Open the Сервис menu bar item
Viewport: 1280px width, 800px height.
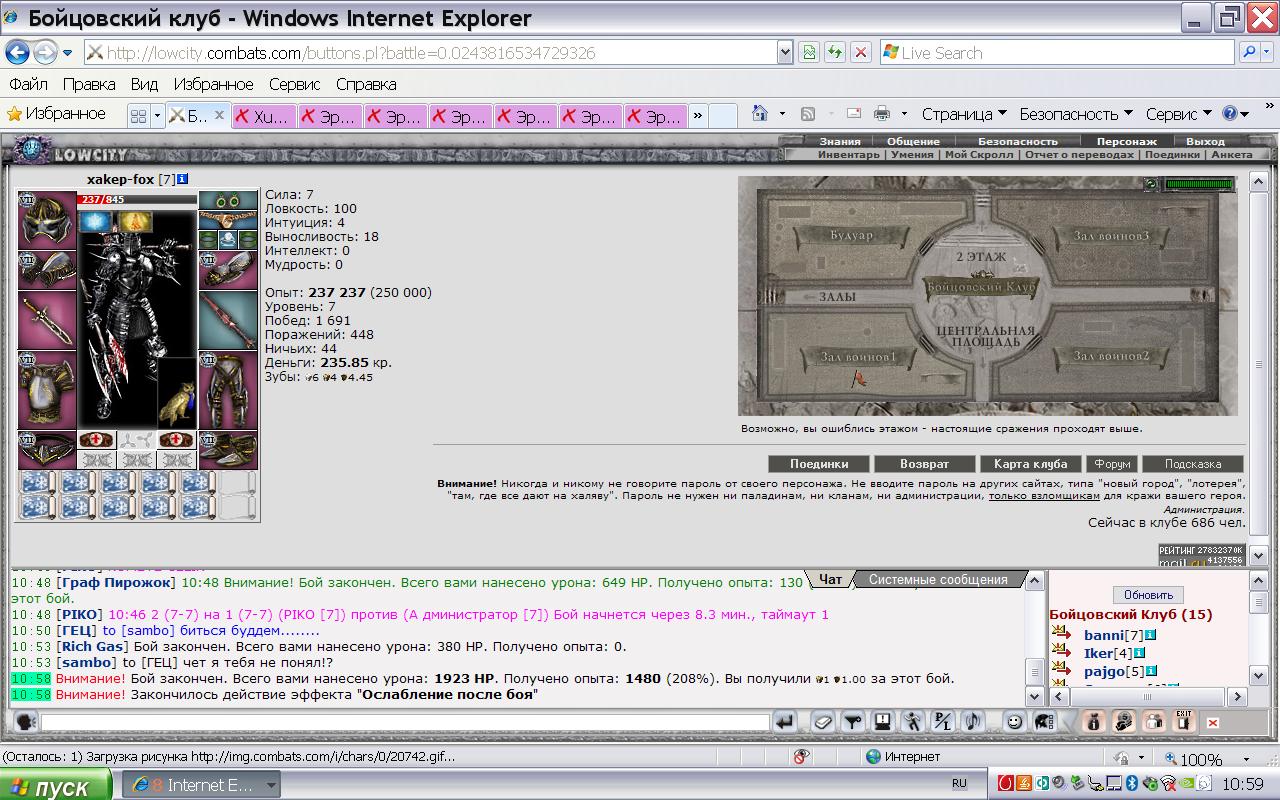click(294, 84)
